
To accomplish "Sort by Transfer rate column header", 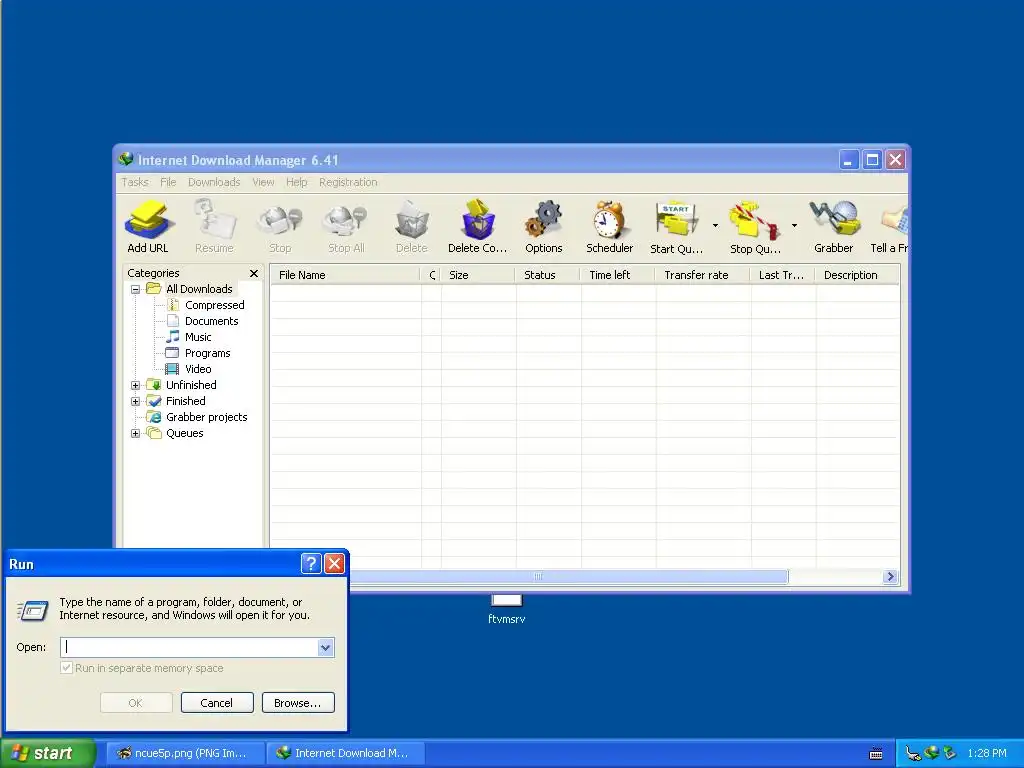I will coord(703,275).
